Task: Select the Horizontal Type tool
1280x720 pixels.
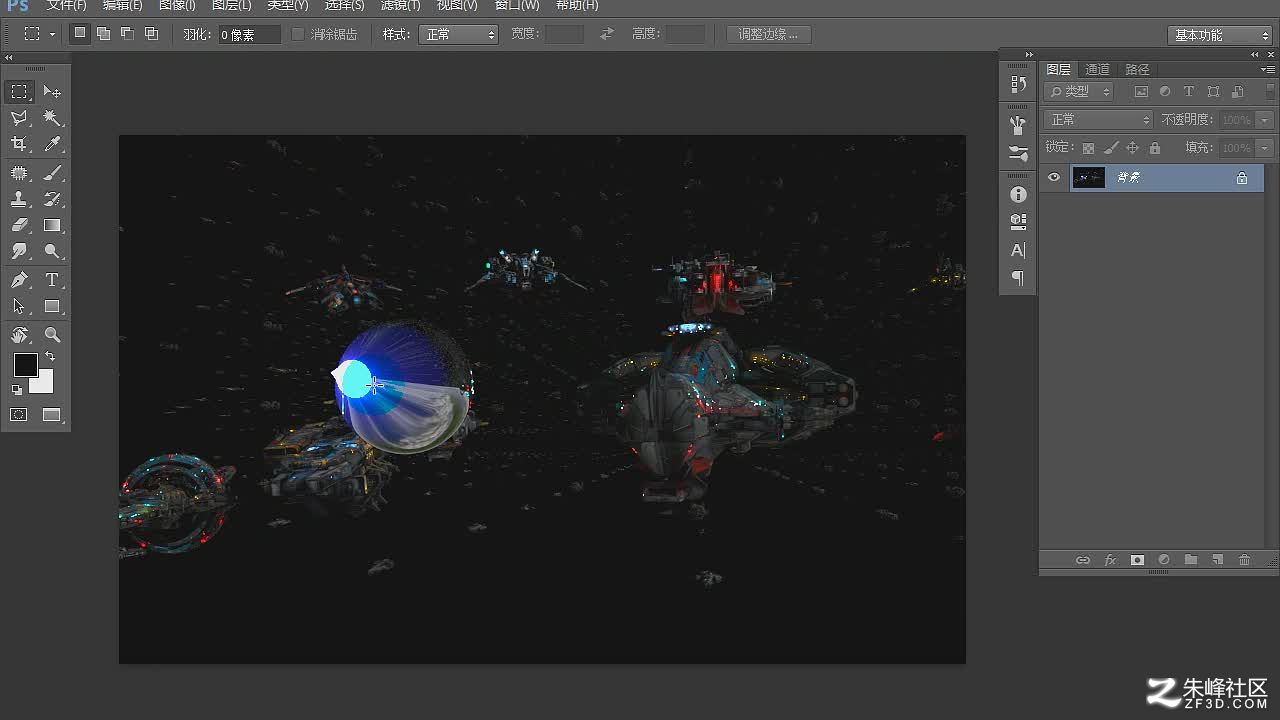Action: pos(52,280)
